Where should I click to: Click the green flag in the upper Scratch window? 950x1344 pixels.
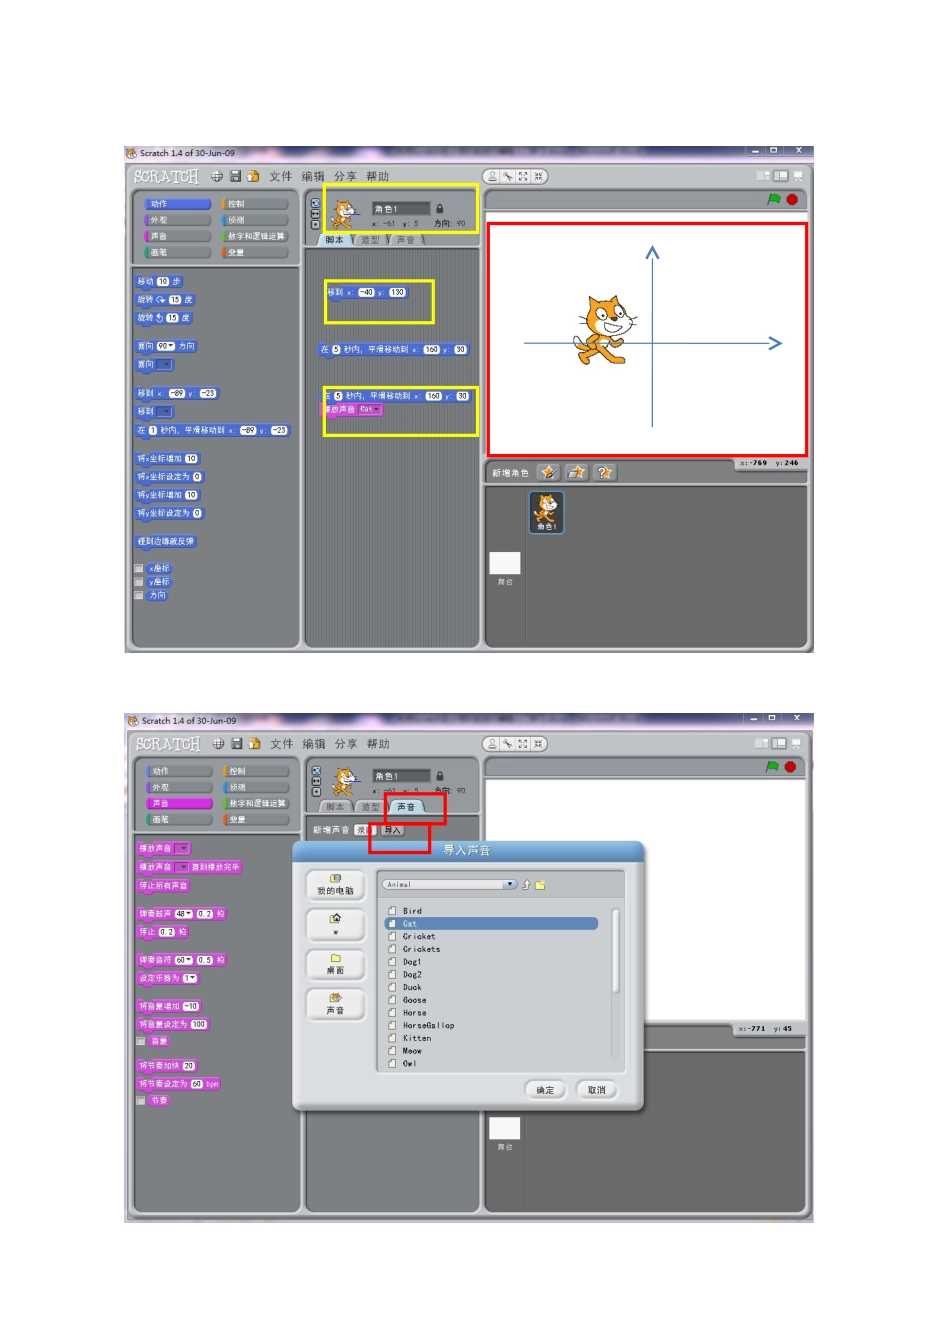(773, 199)
